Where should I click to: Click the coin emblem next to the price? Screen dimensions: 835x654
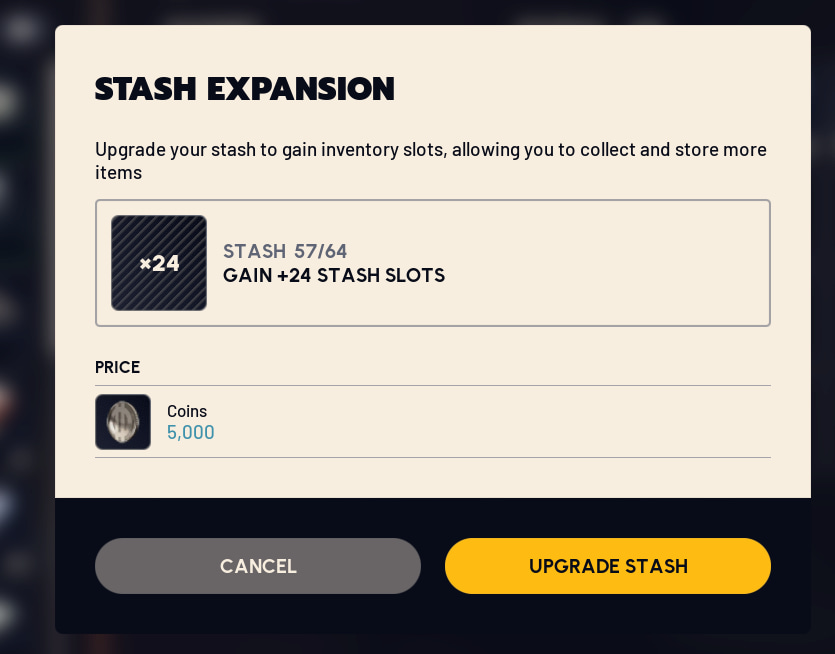(123, 422)
